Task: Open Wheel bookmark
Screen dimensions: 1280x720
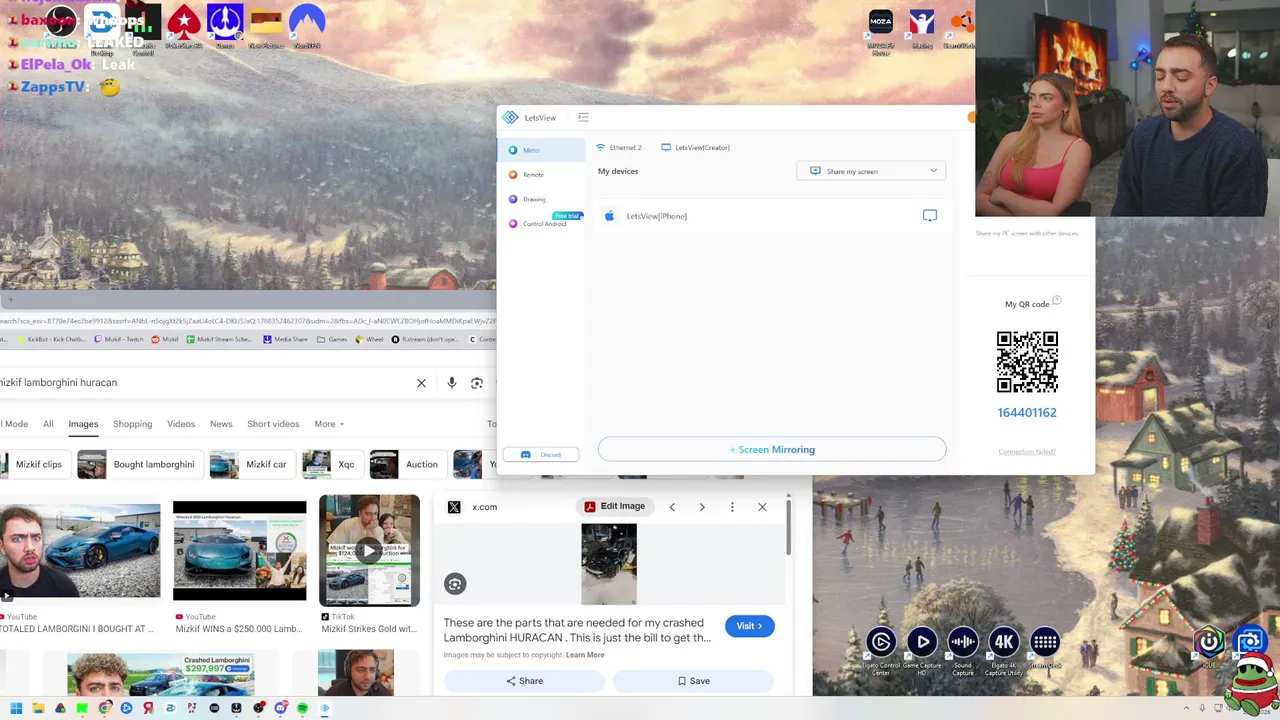Action: coord(370,339)
